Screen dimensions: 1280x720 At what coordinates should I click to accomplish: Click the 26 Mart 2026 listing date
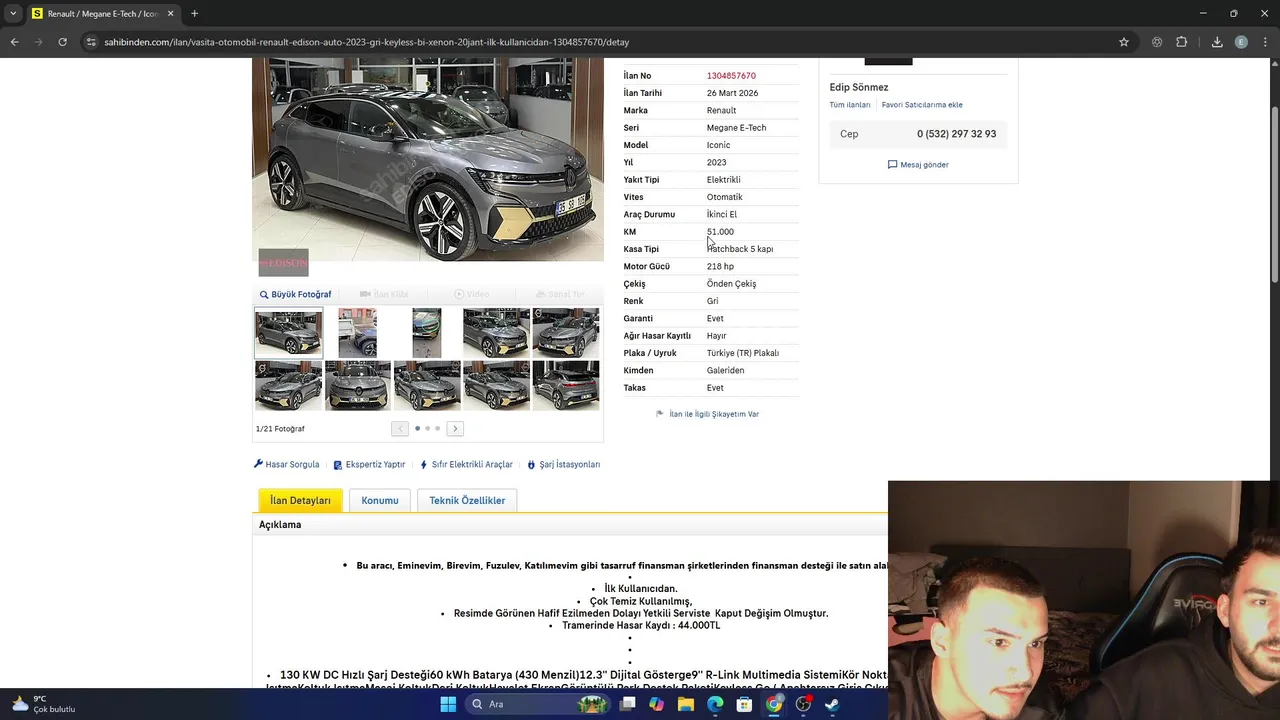pyautogui.click(x=732, y=93)
